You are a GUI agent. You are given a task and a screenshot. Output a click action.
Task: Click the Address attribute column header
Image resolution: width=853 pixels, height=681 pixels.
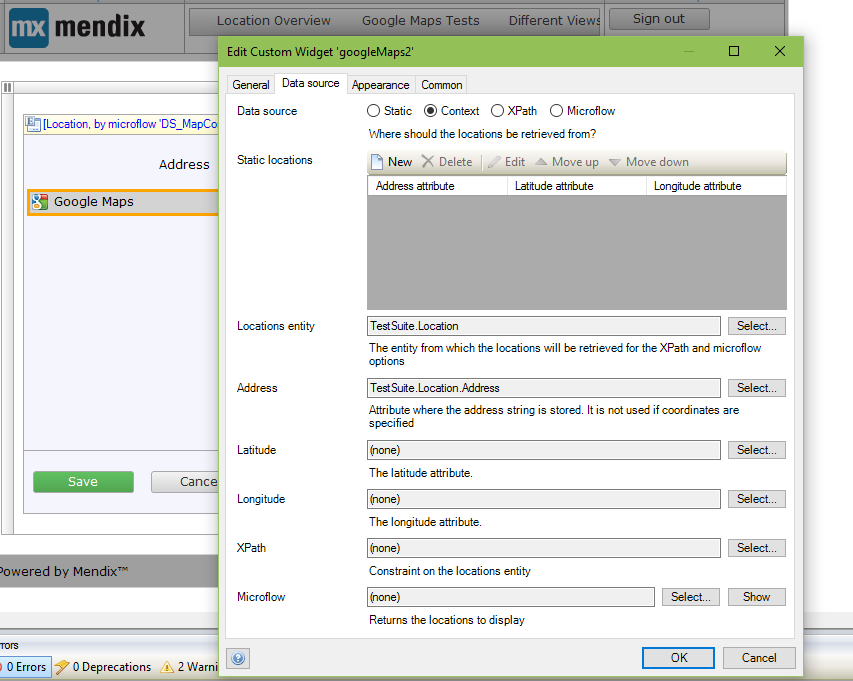437,186
